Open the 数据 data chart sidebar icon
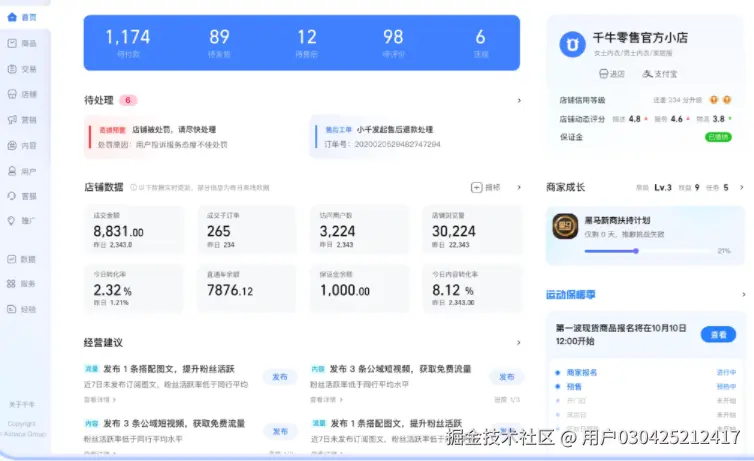This screenshot has width=754, height=461. (12, 259)
